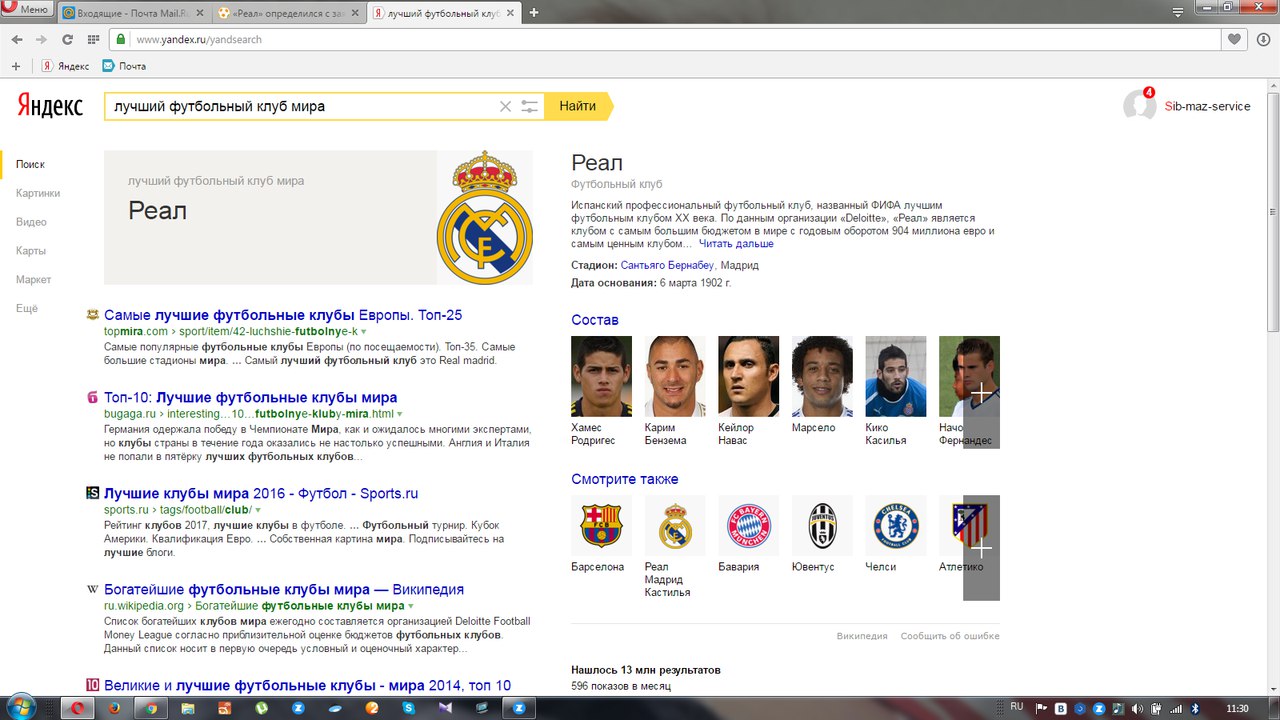Open the user avatar with 4 notifications
1280x720 pixels.
coord(1139,105)
